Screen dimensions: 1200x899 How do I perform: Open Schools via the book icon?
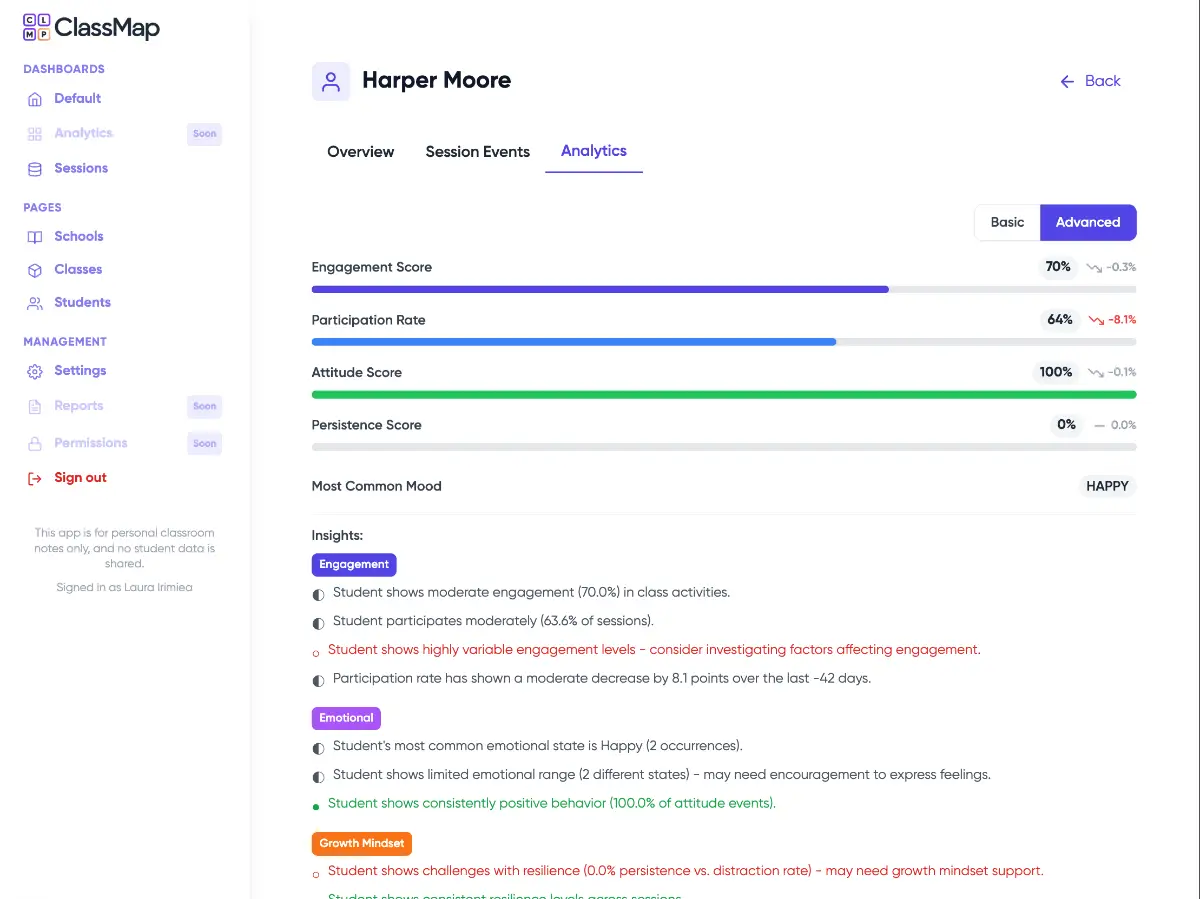35,237
